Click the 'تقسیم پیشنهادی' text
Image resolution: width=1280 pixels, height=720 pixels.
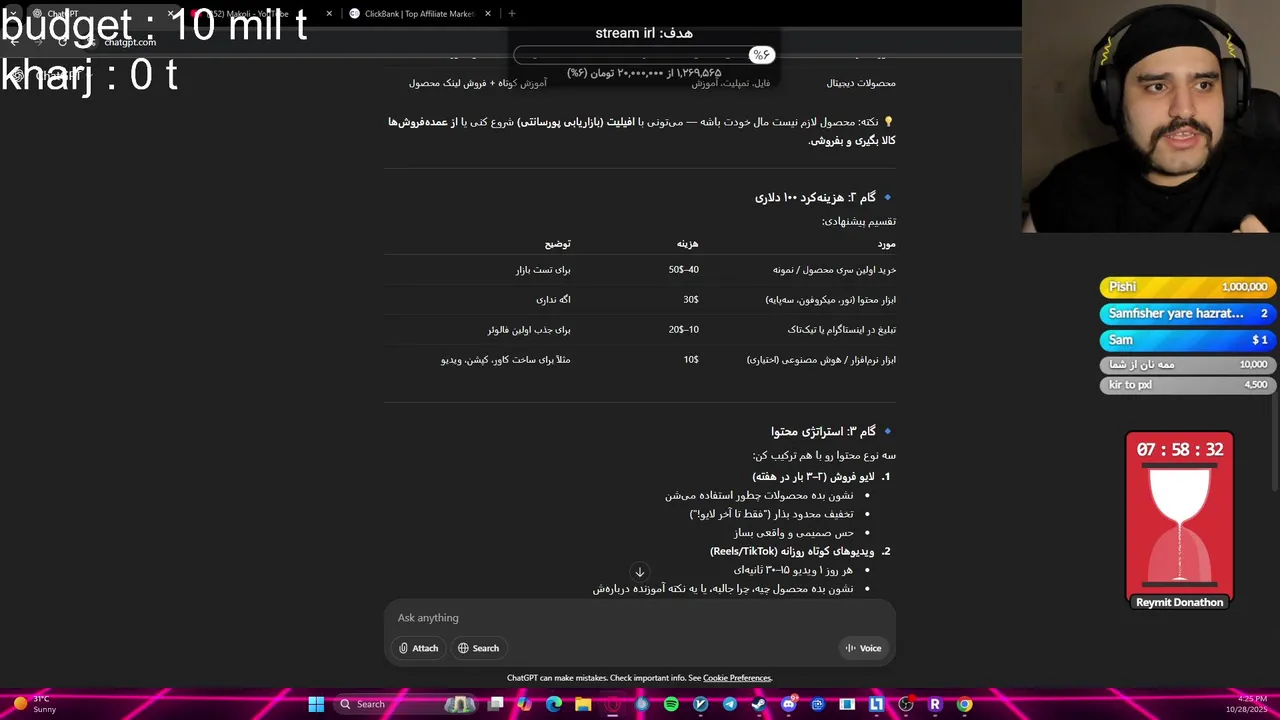tap(859, 221)
